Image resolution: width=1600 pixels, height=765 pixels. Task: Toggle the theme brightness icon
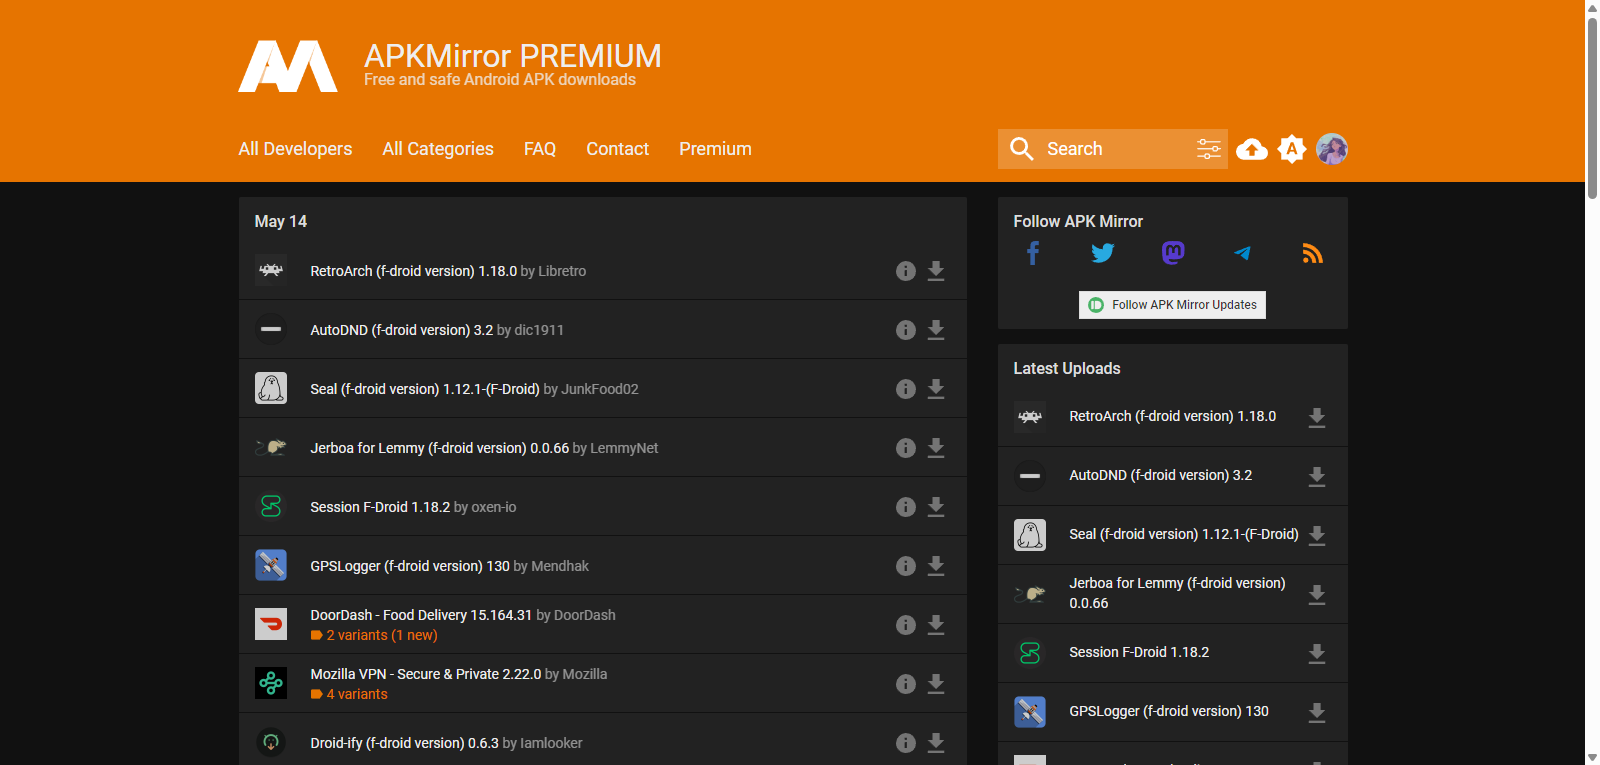(1292, 149)
